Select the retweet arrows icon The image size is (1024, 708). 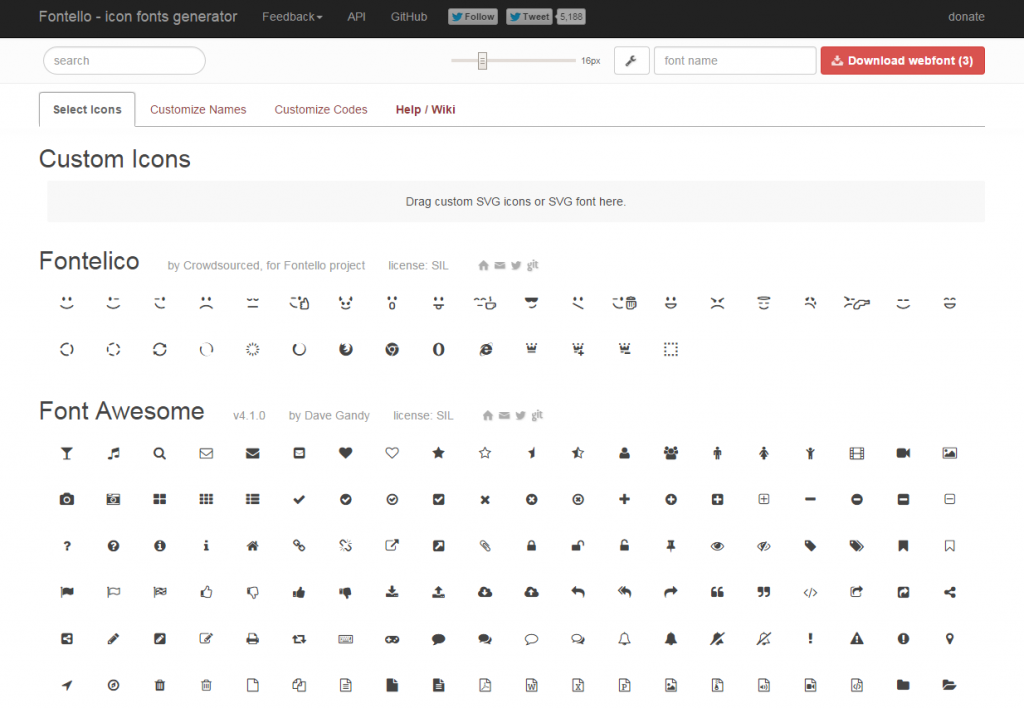[299, 639]
